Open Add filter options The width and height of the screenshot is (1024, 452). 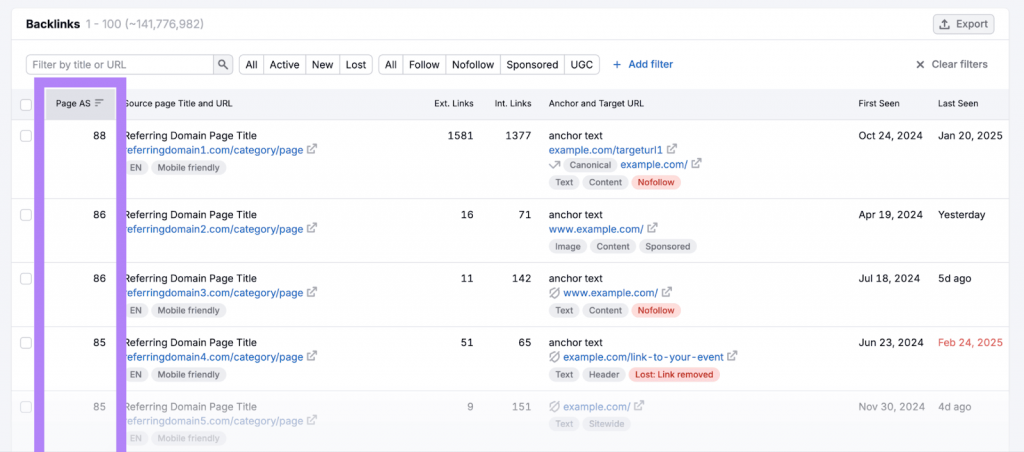tap(643, 65)
